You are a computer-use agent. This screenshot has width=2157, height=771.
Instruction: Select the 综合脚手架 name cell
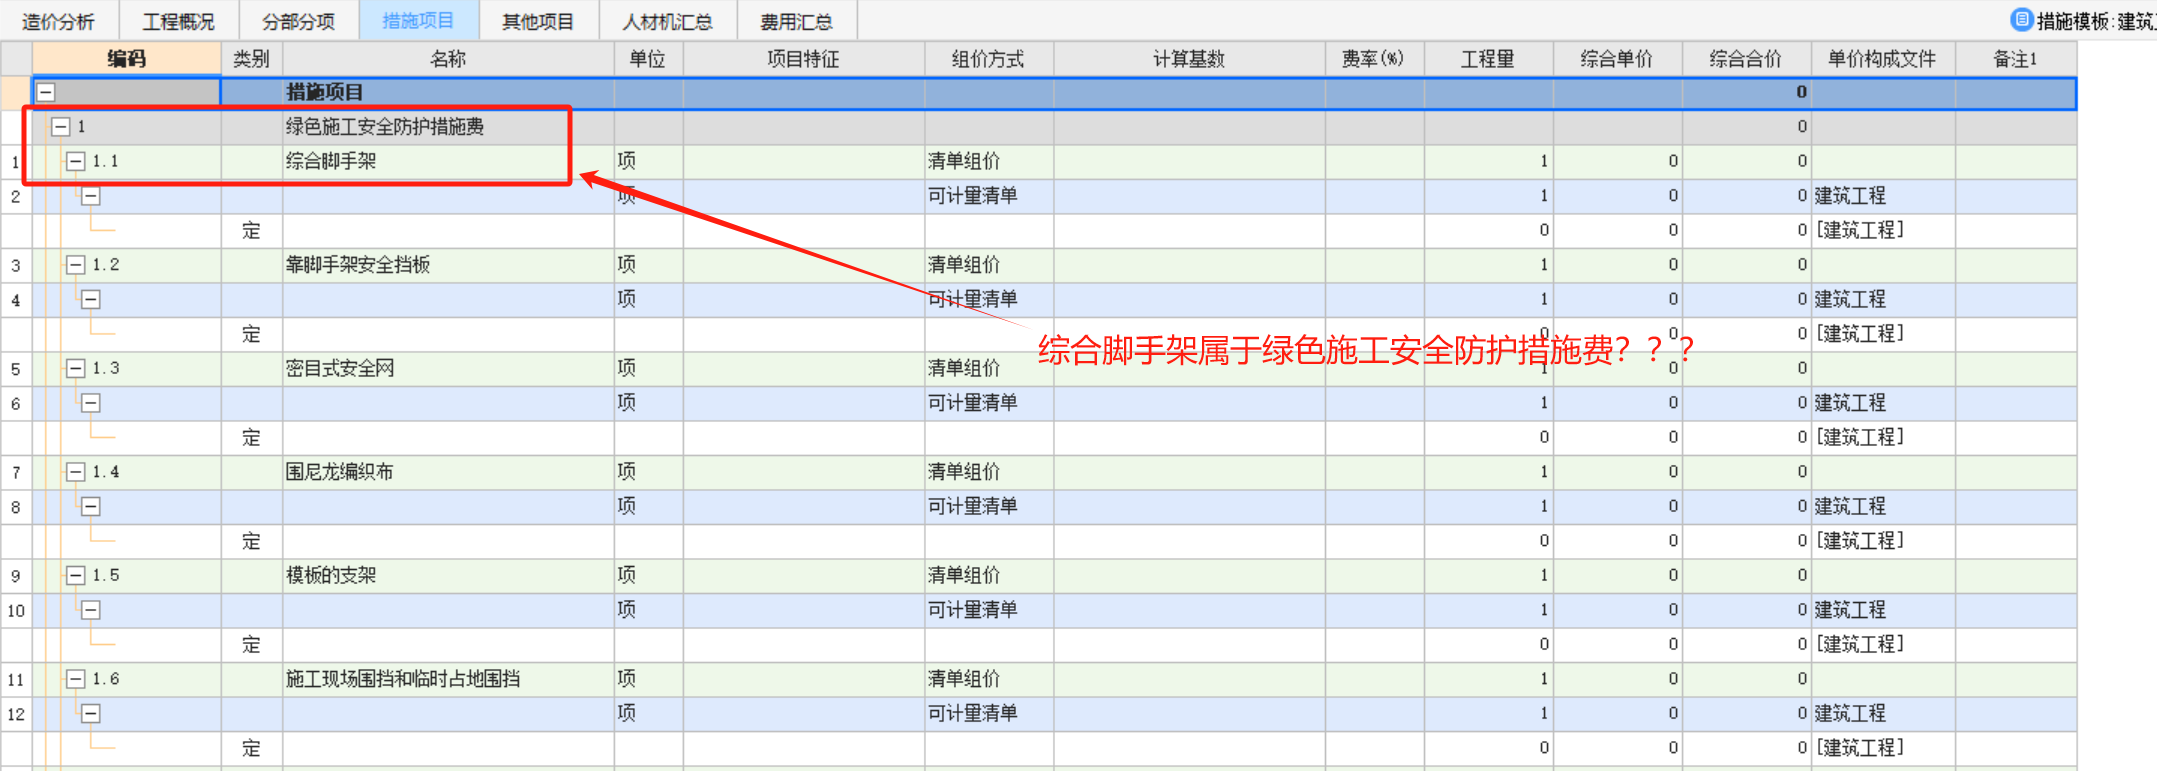[448, 161]
